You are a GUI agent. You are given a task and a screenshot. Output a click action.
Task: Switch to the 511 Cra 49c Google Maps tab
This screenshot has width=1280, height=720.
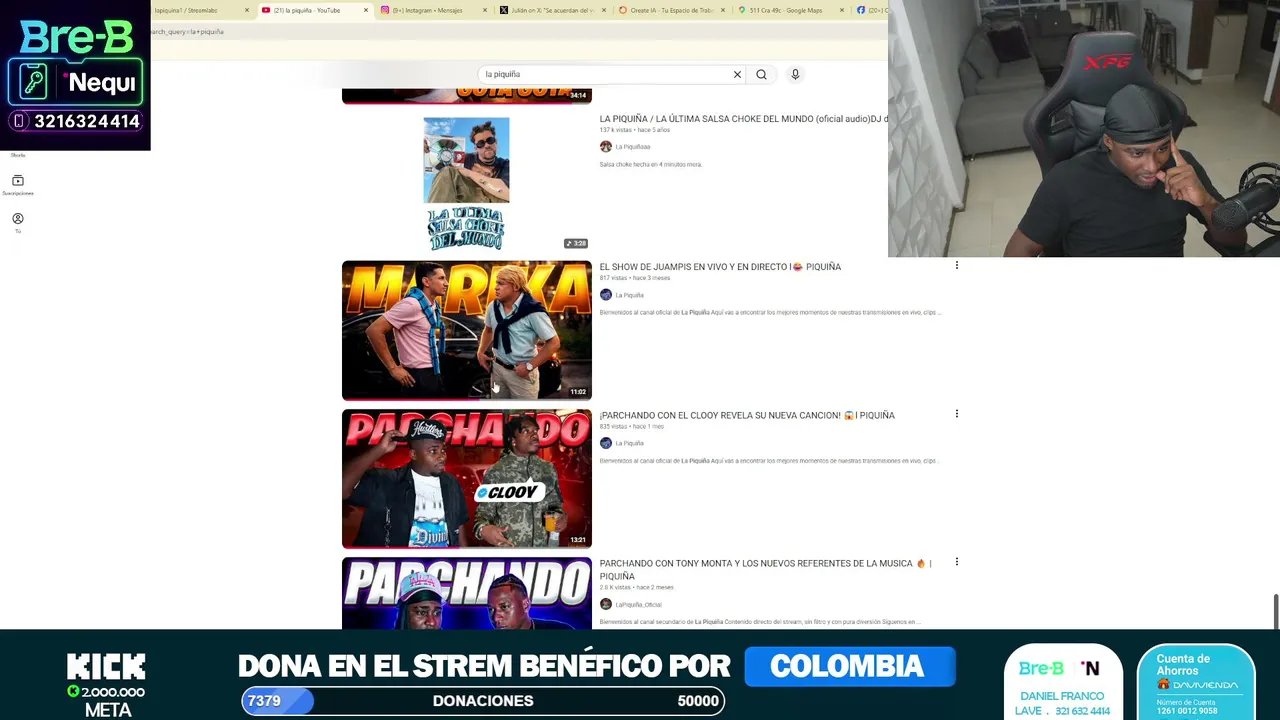coord(788,10)
